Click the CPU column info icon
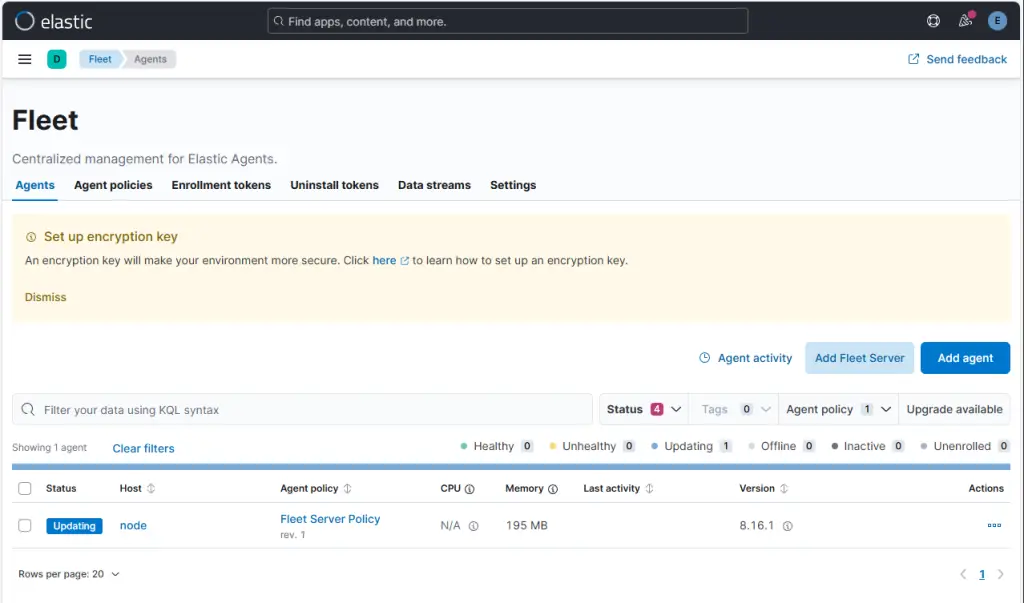 (x=470, y=489)
